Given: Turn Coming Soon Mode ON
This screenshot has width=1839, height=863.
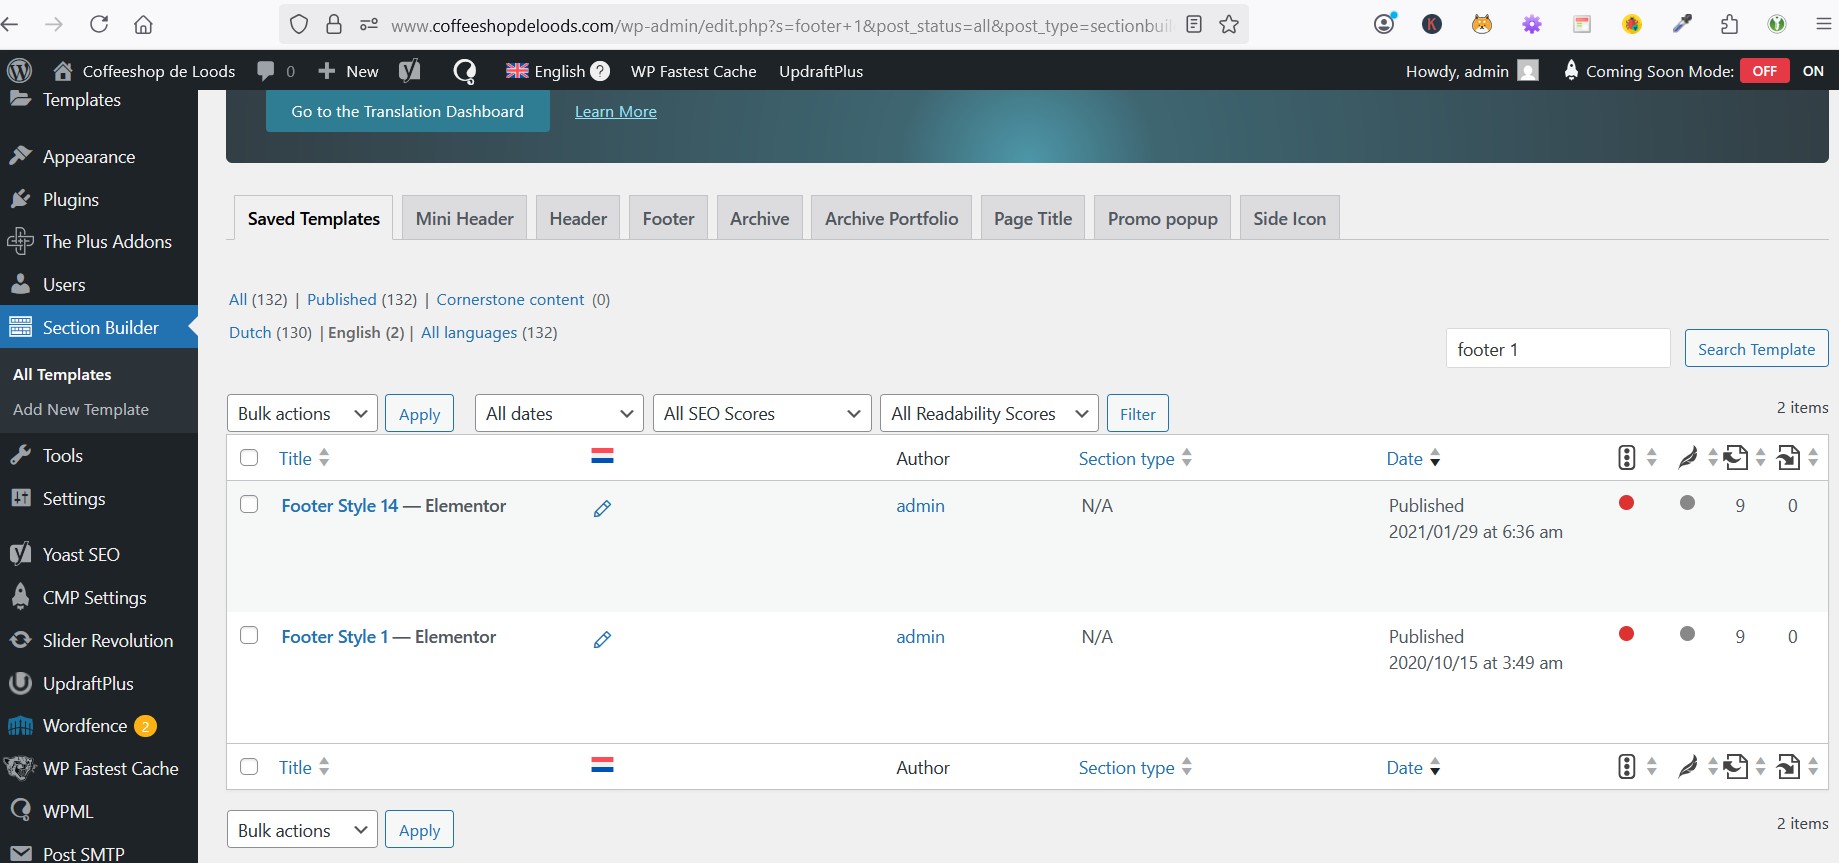Looking at the screenshot, I should 1812,71.
